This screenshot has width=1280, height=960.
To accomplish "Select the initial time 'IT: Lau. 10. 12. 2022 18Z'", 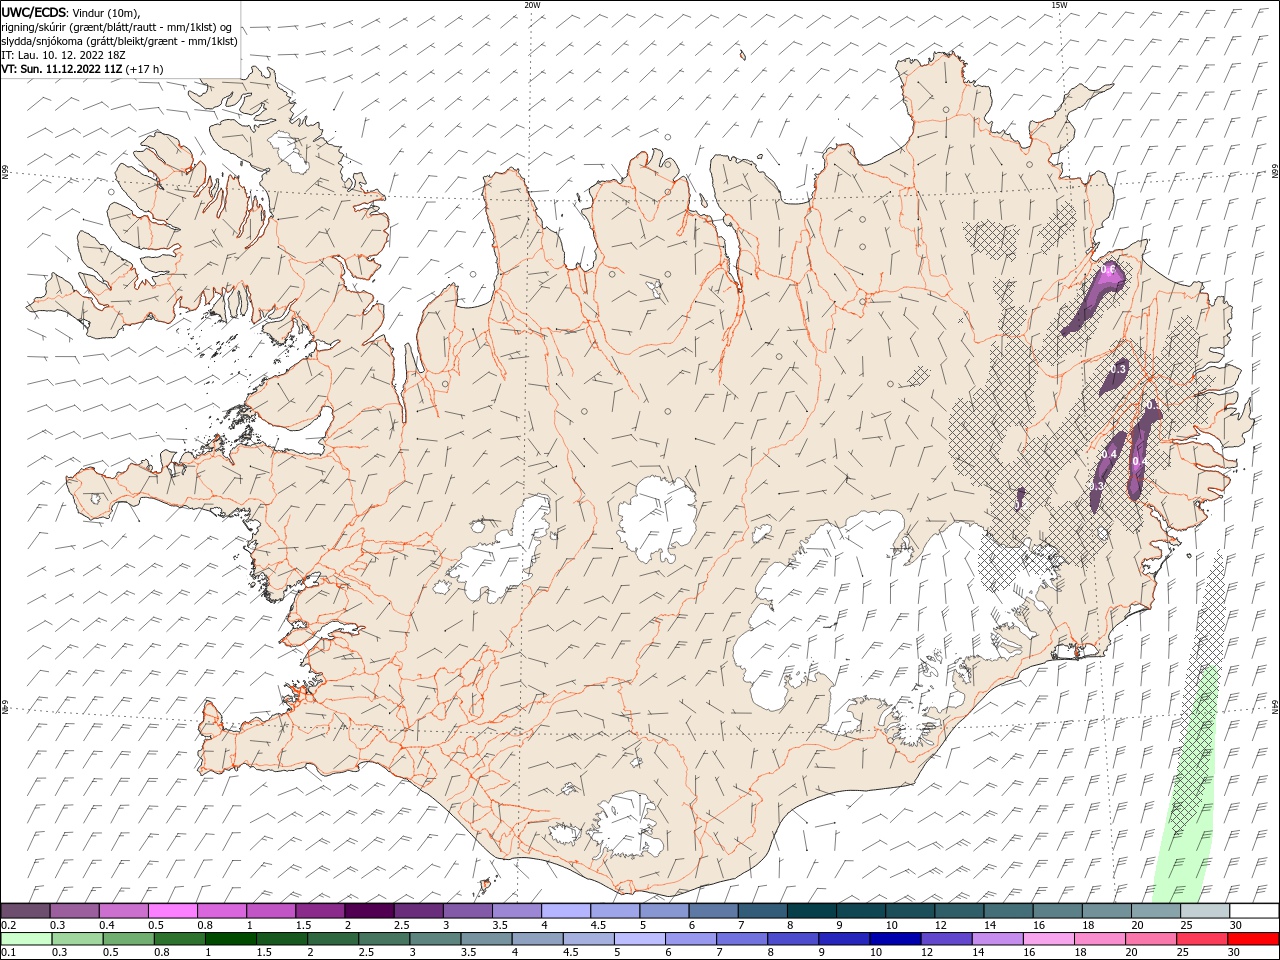I will click(63, 55).
